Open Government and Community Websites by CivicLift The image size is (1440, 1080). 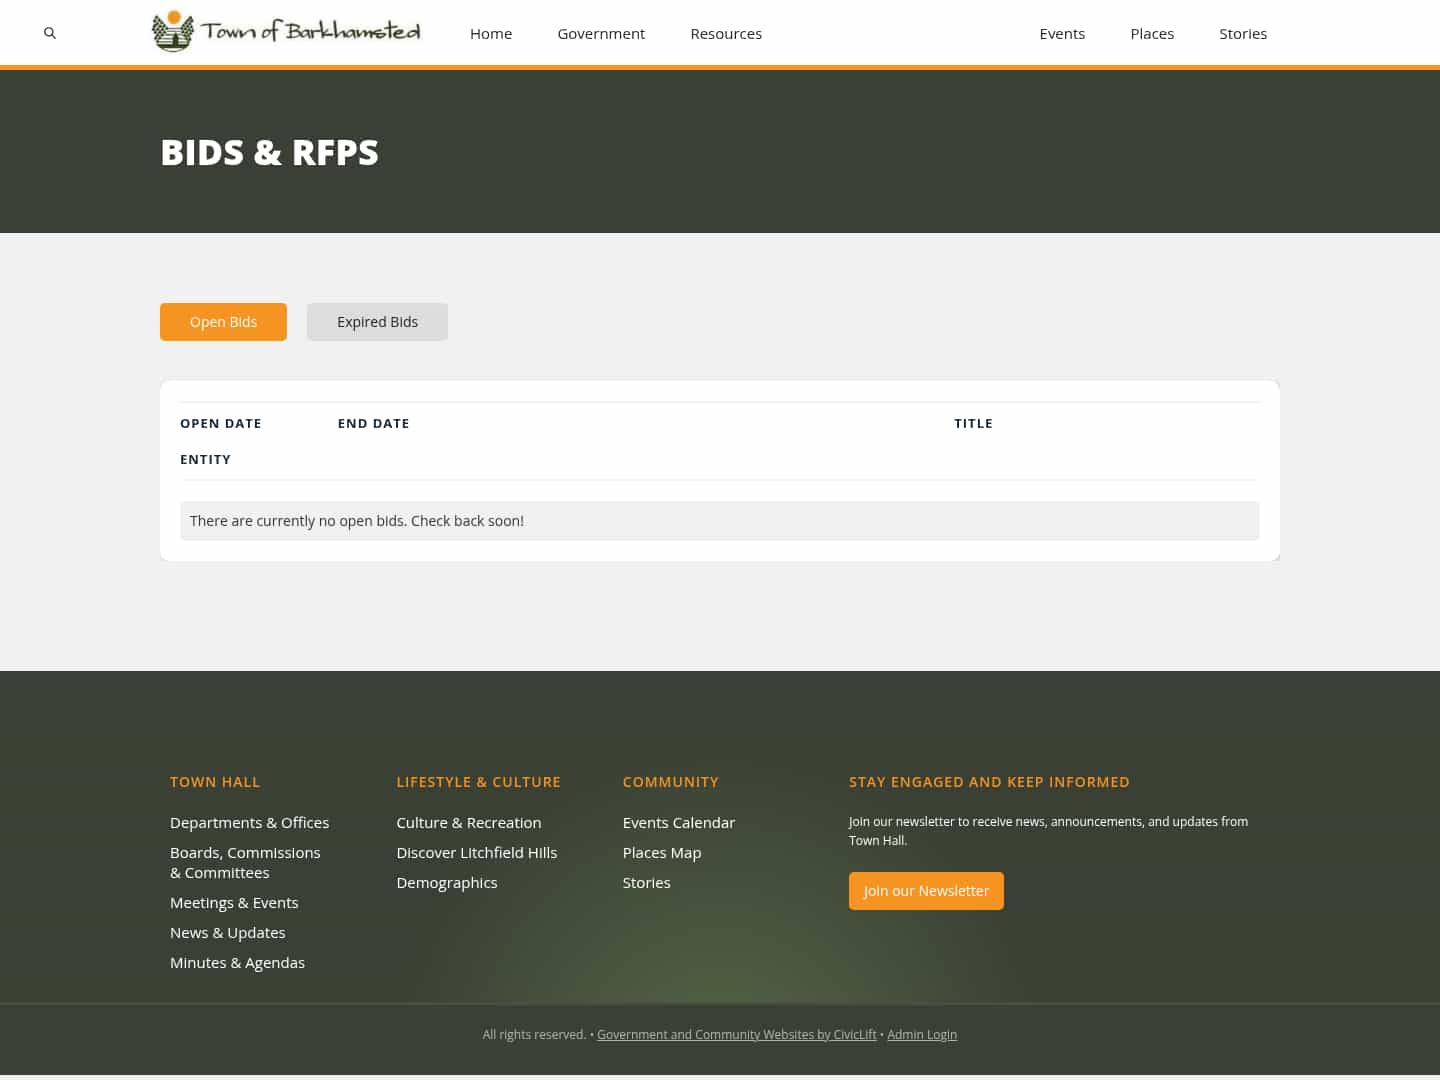pyautogui.click(x=737, y=1034)
